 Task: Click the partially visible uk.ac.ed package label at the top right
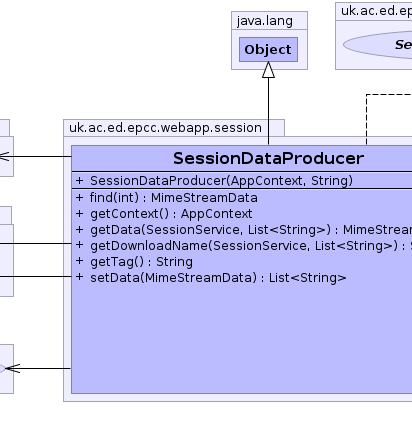pos(376,11)
